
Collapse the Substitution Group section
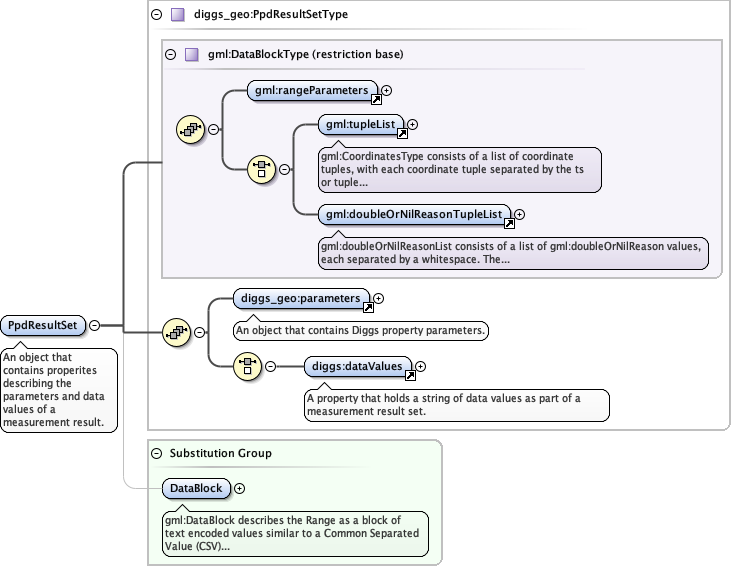click(155, 453)
